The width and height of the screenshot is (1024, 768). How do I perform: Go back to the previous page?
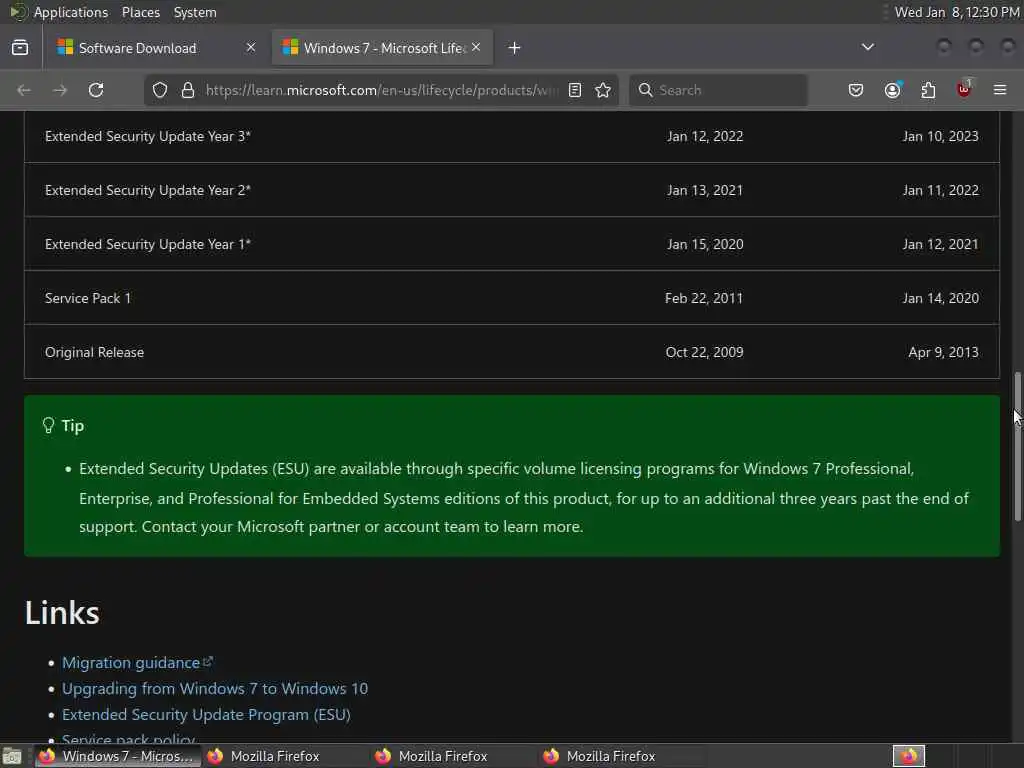click(x=24, y=90)
